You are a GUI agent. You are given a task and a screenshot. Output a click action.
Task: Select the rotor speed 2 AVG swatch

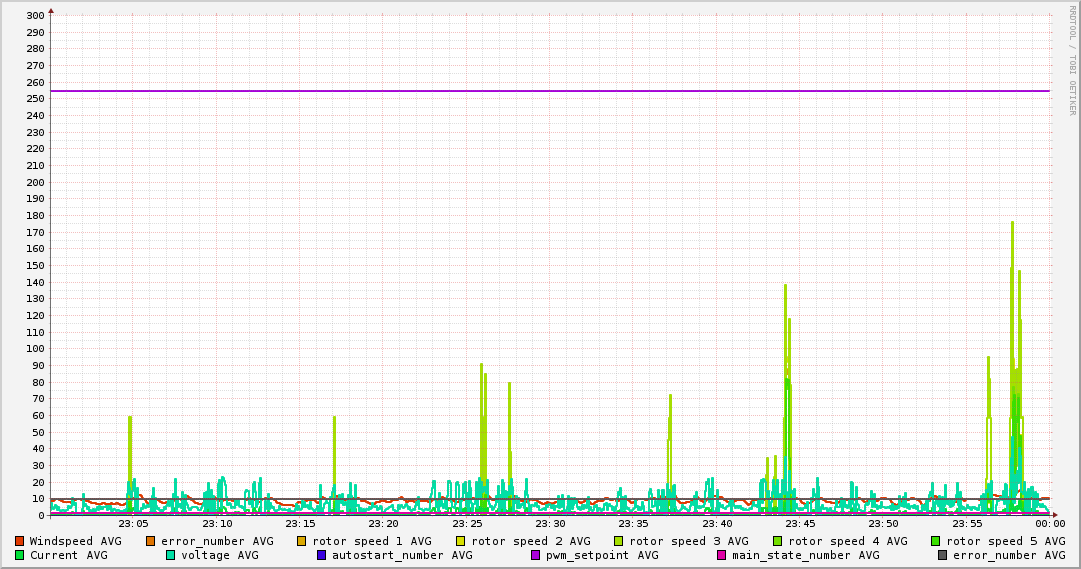tap(461, 541)
